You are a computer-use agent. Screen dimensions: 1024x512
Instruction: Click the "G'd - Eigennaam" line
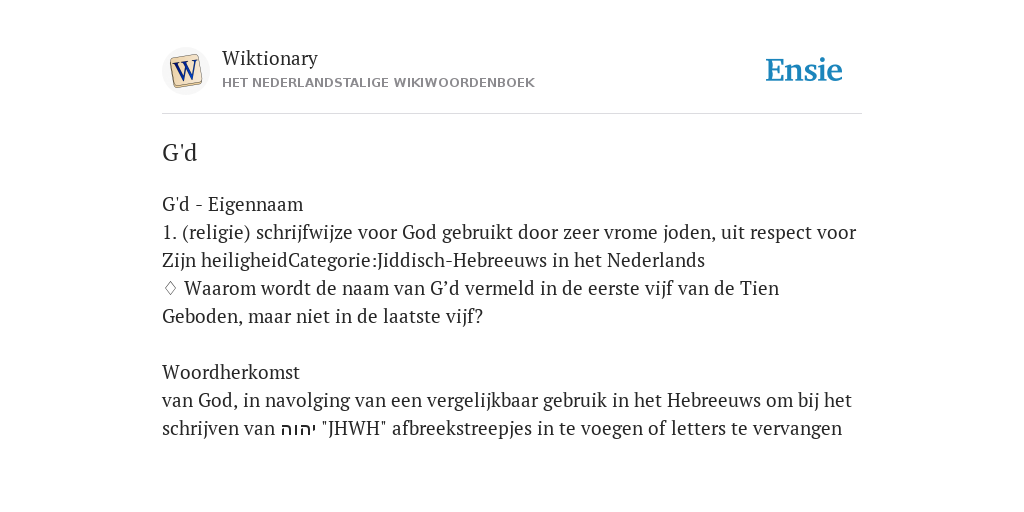pyautogui.click(x=232, y=204)
